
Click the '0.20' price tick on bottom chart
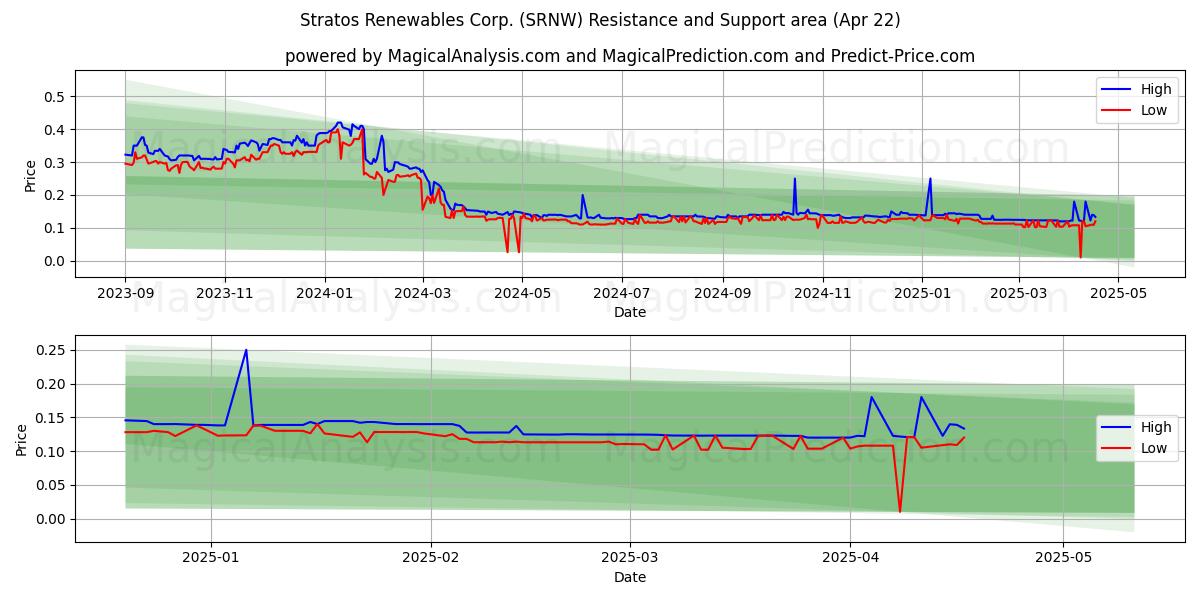tap(51, 385)
